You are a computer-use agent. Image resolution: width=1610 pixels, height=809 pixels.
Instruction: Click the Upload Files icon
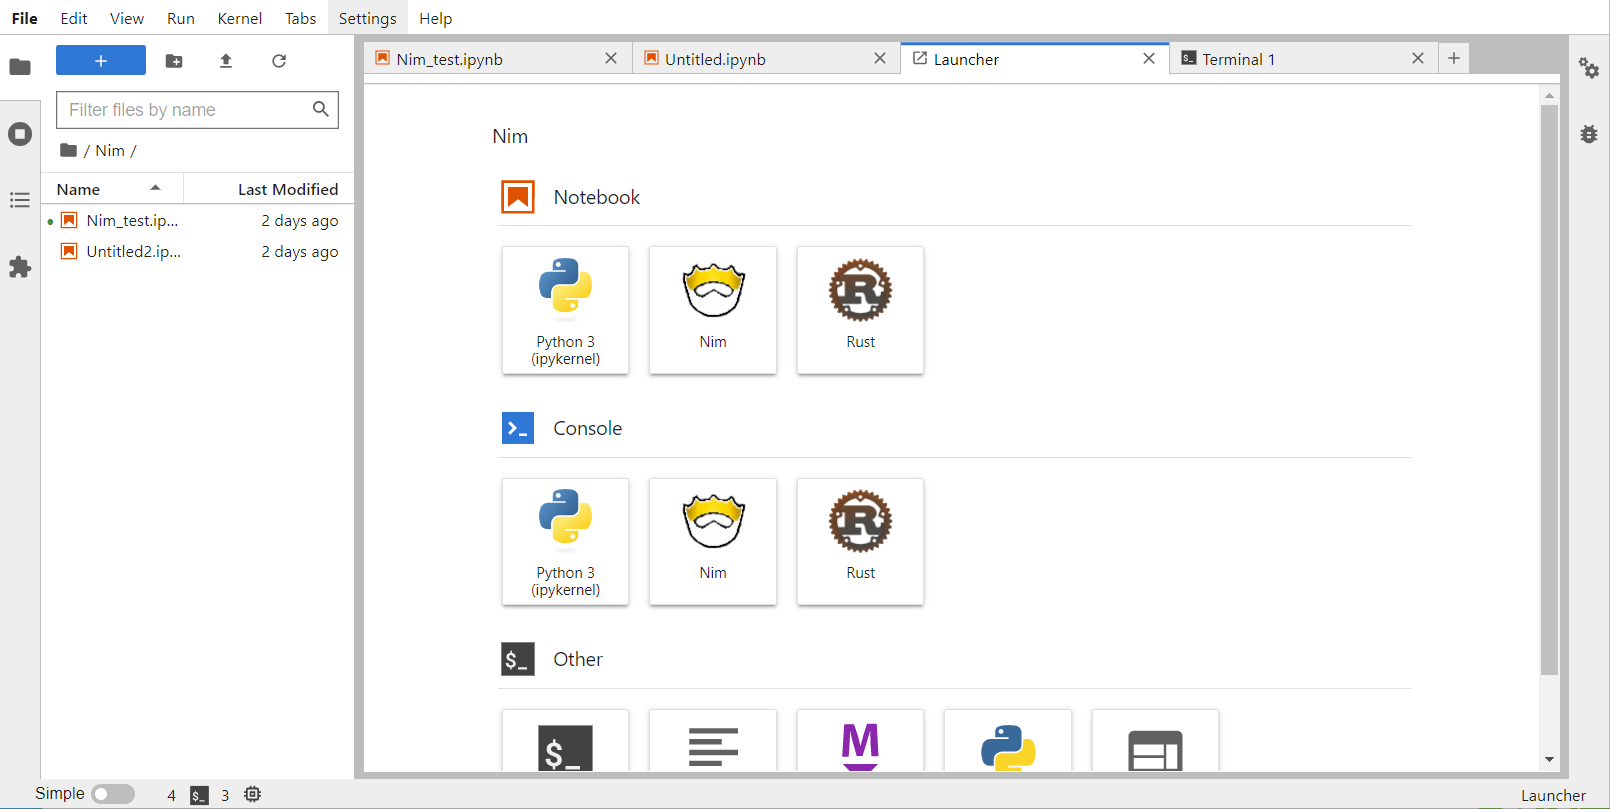click(226, 61)
